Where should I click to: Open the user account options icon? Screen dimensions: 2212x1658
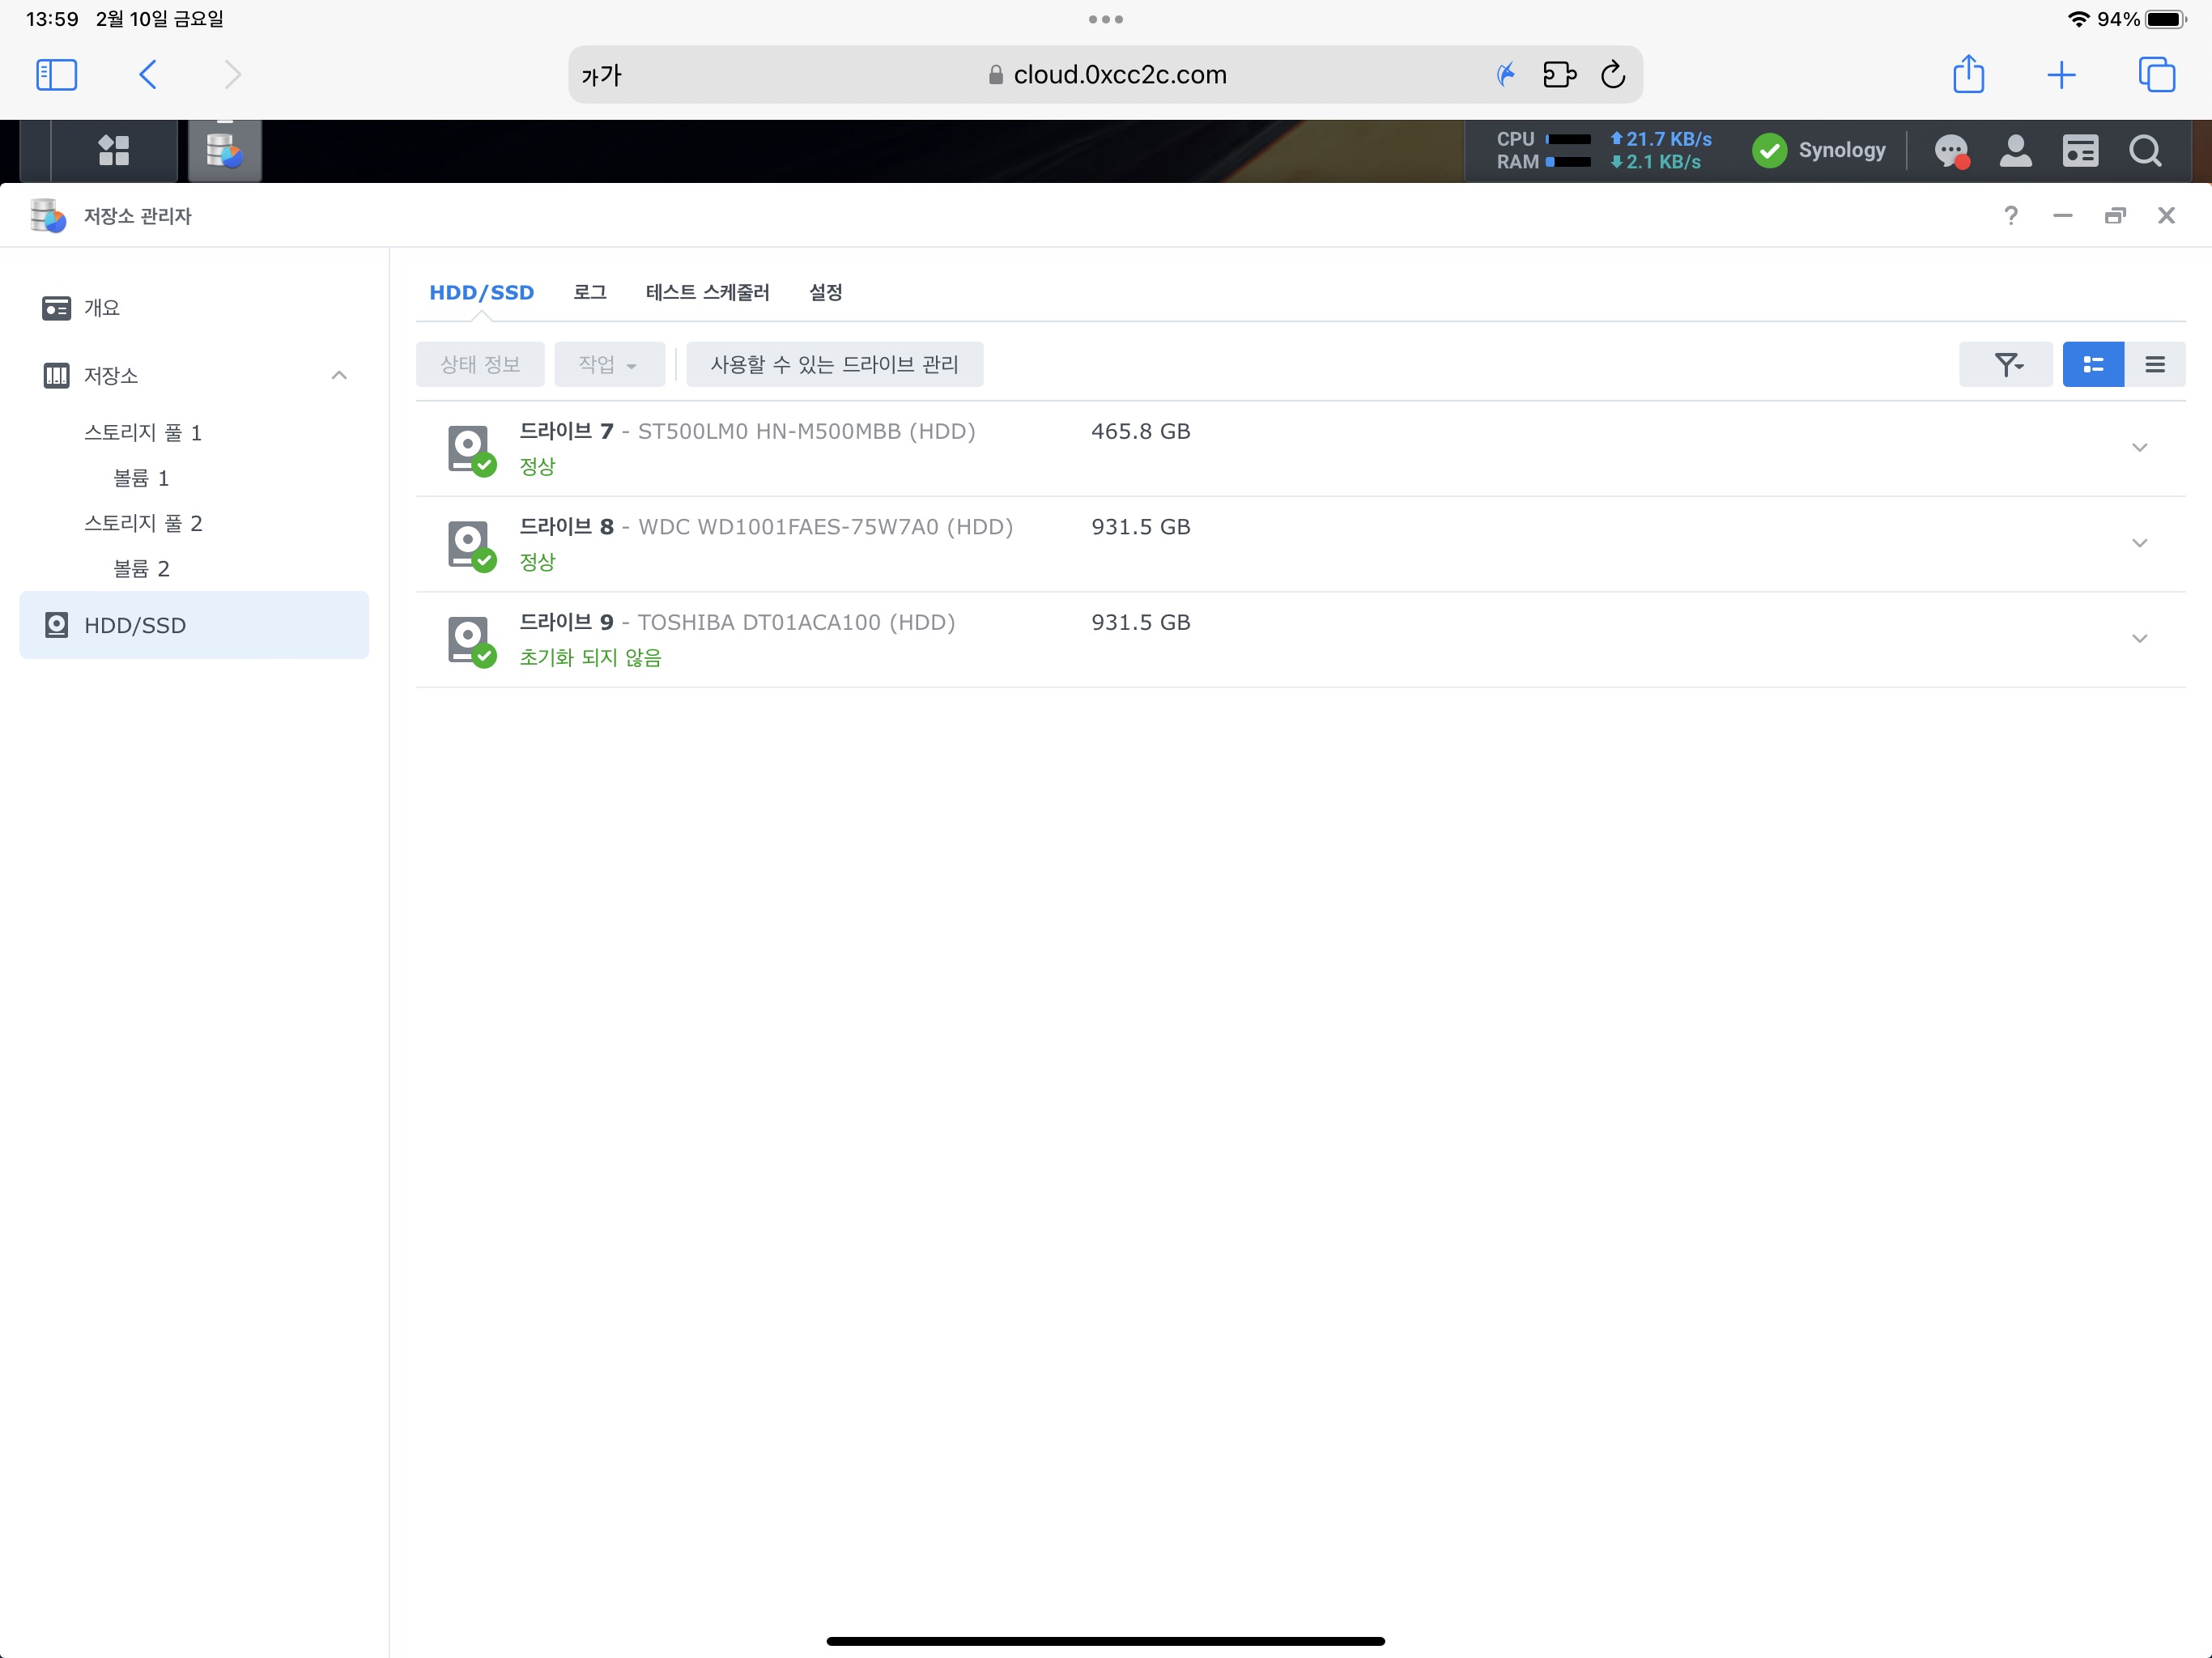pyautogui.click(x=2015, y=151)
